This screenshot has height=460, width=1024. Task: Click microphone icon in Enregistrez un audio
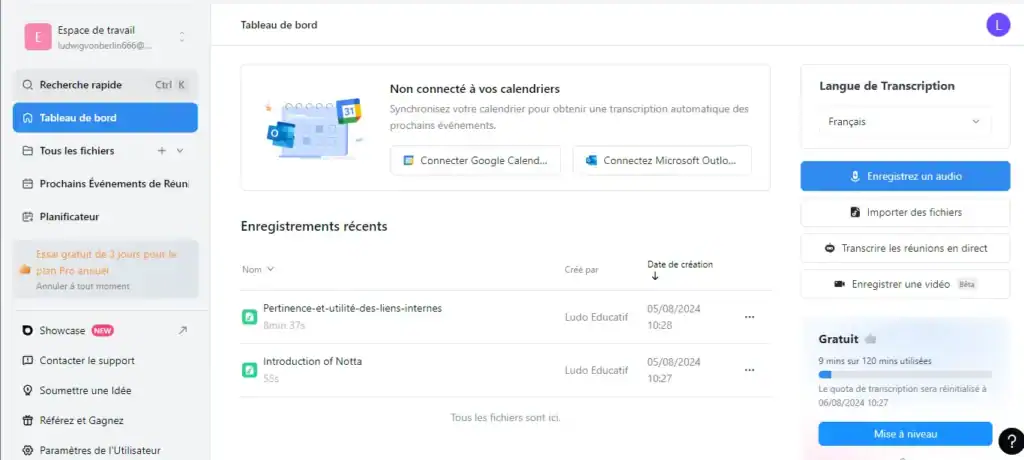coord(855,176)
